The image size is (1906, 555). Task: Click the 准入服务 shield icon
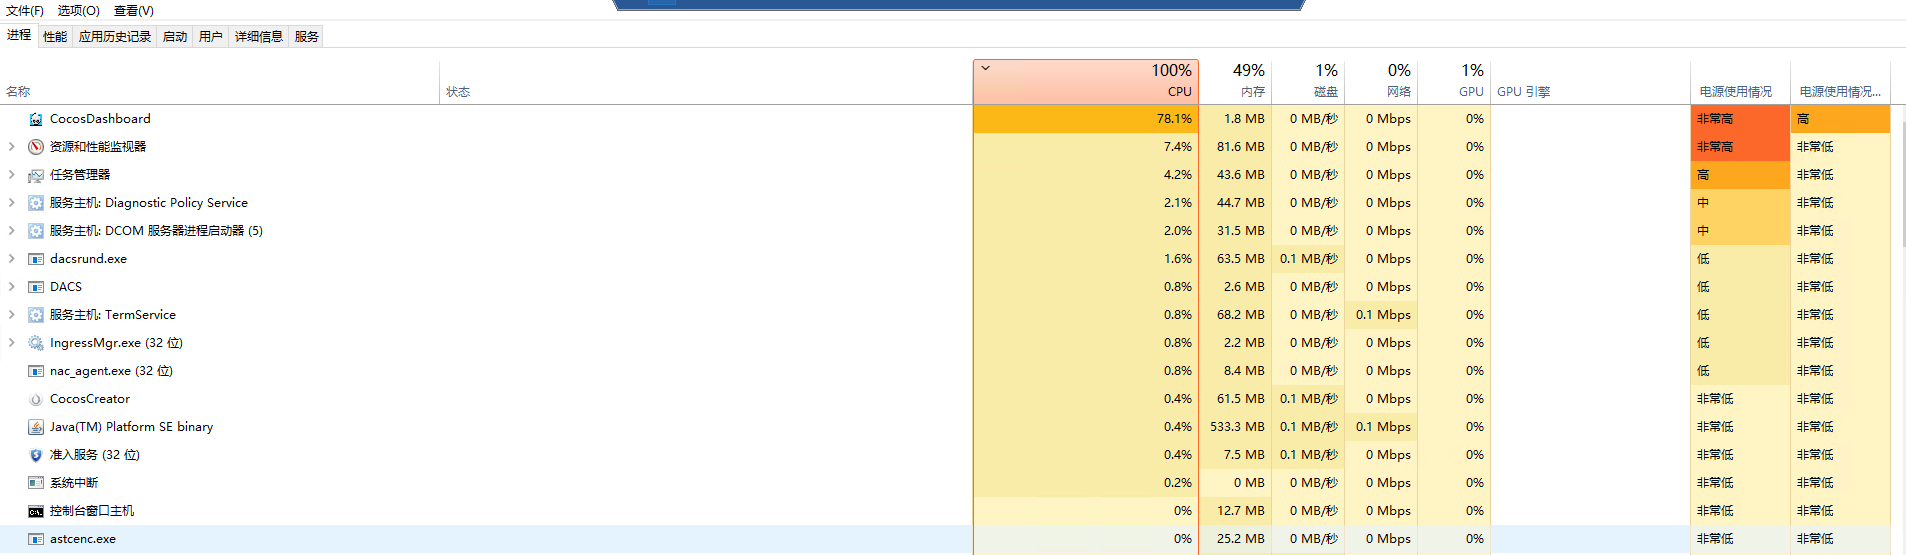pyautogui.click(x=36, y=455)
